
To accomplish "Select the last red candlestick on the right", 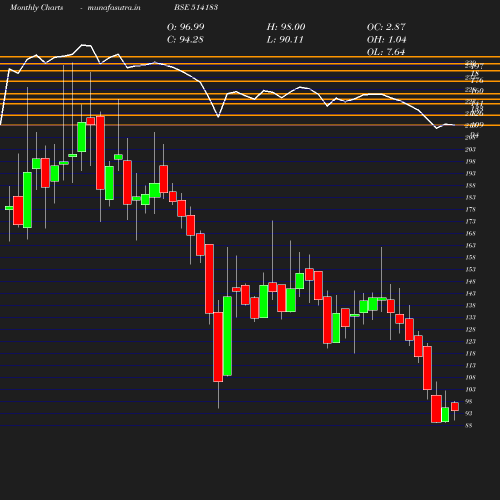I will (x=455, y=407).
